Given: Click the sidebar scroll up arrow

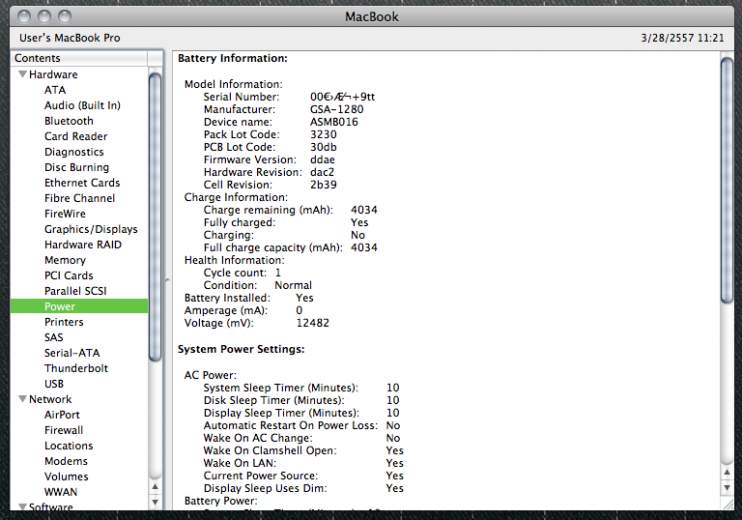Looking at the screenshot, I should coord(155,487).
